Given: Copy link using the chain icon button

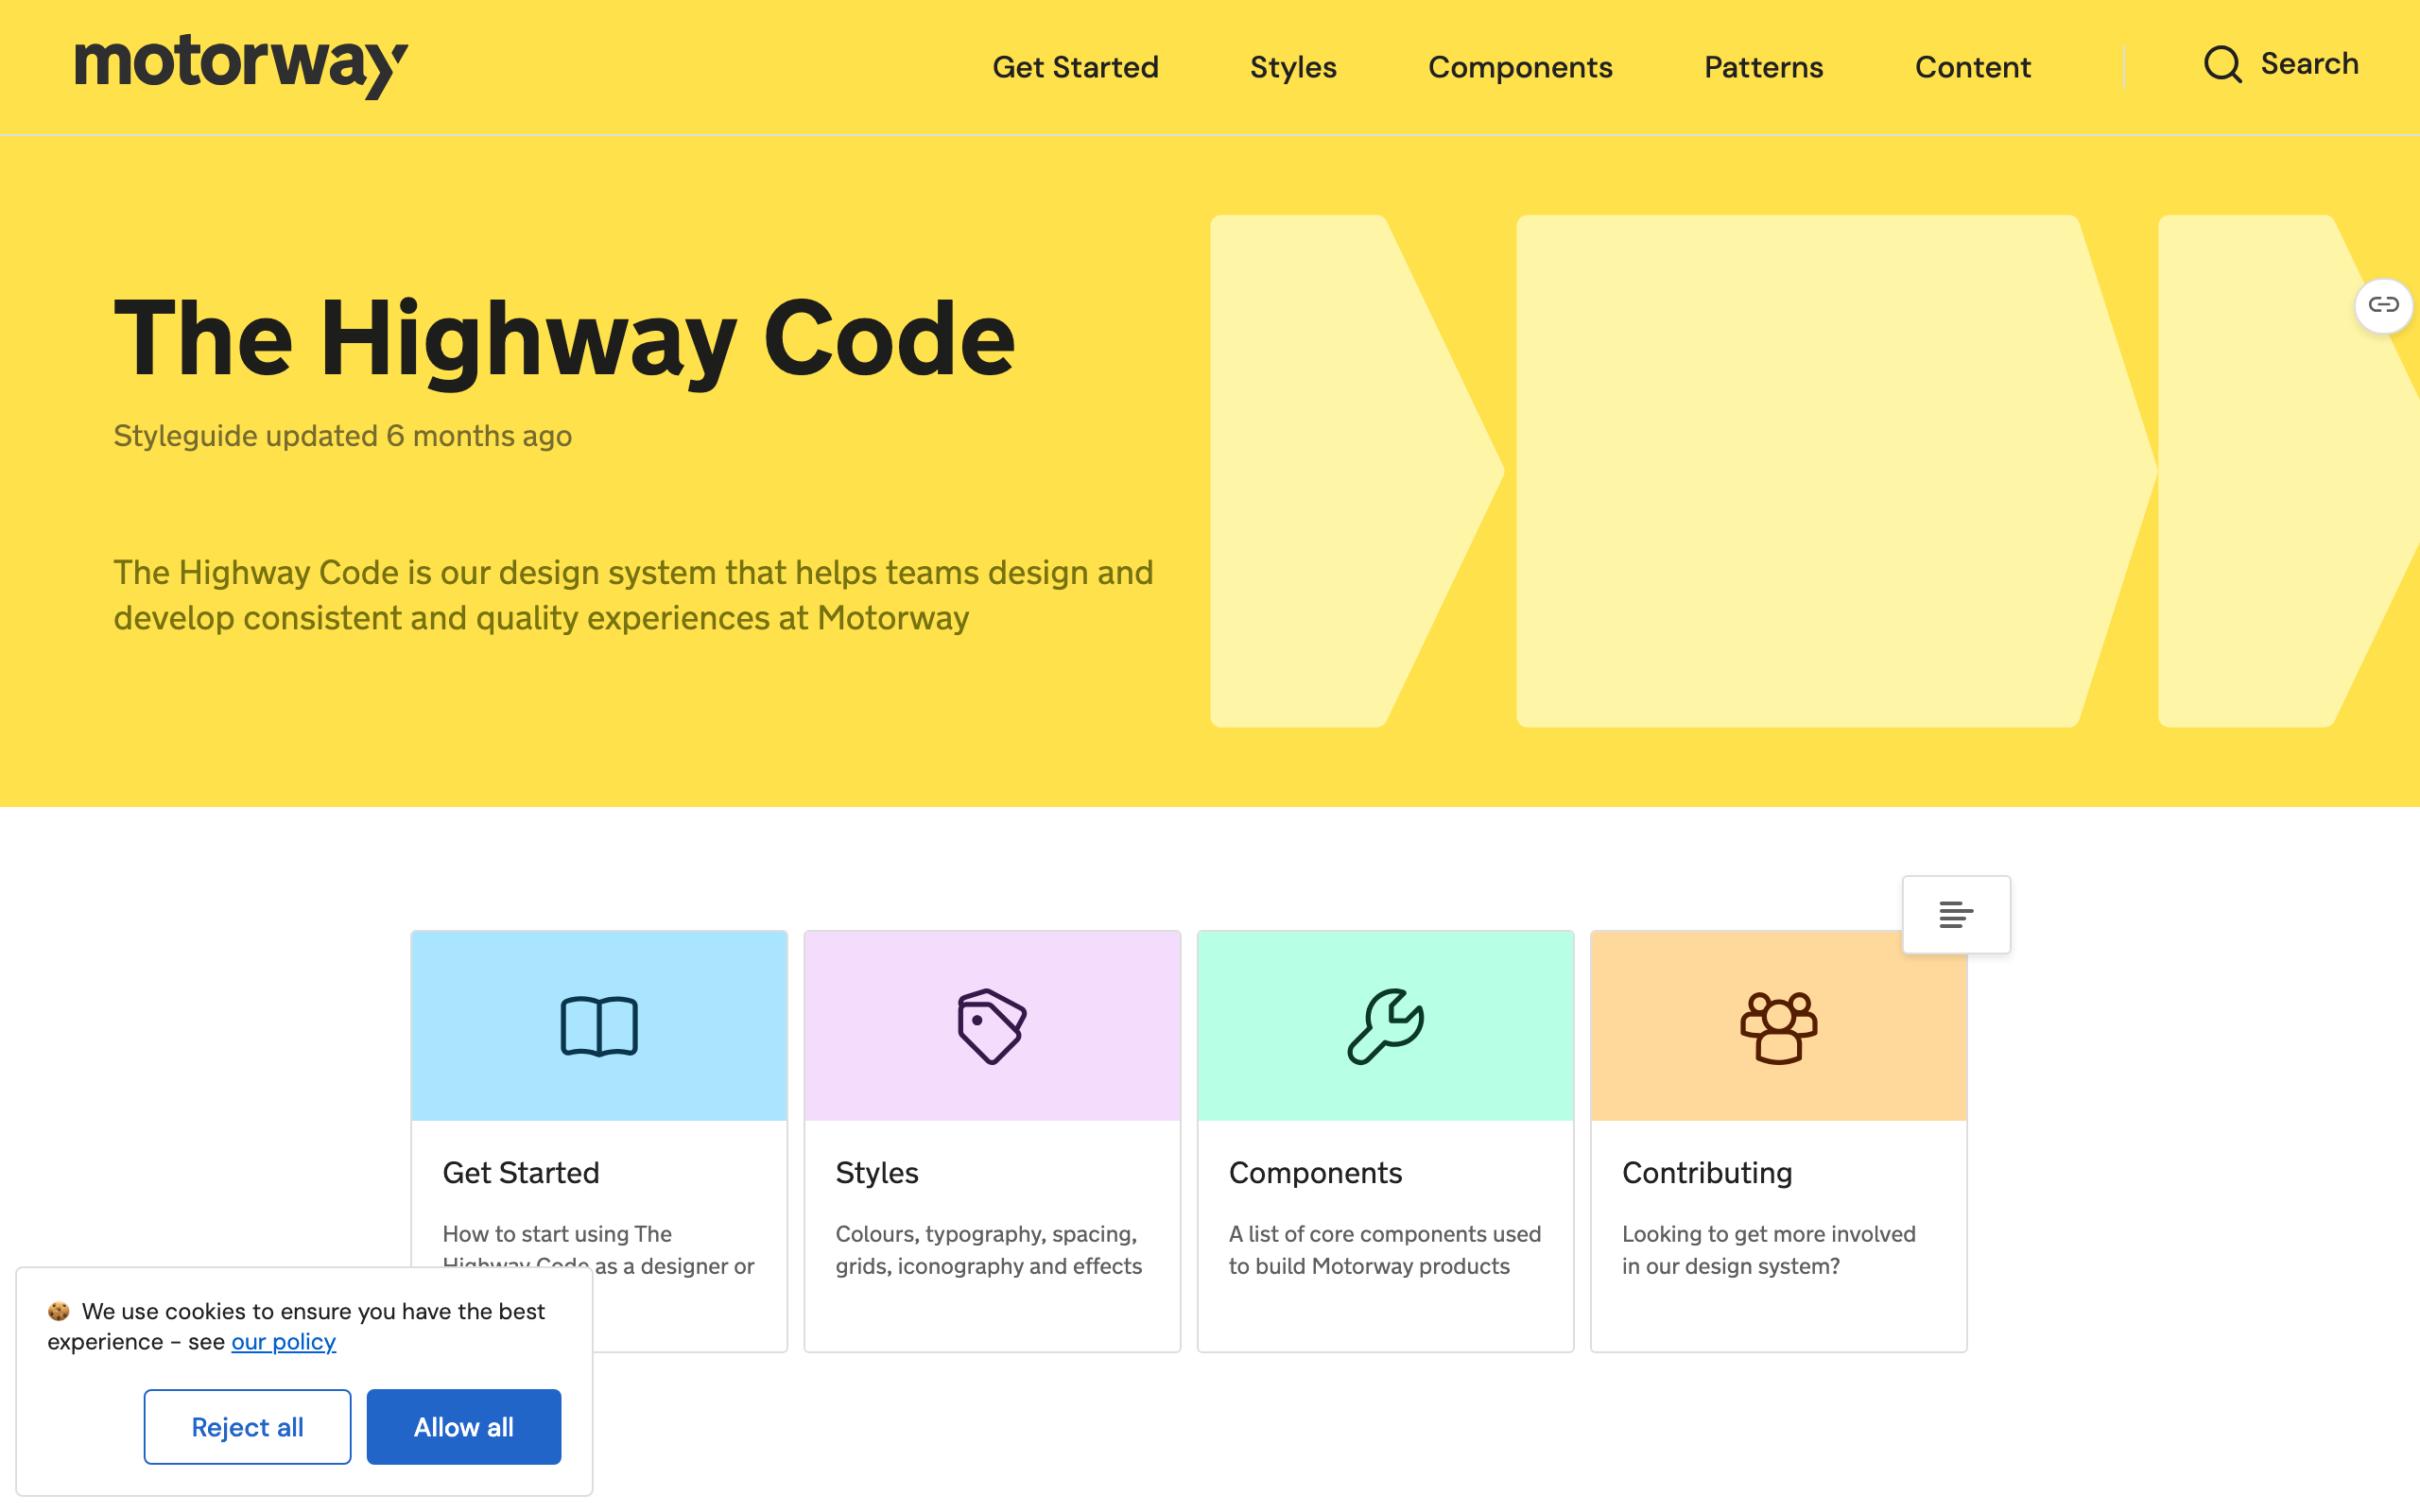Looking at the screenshot, I should pos(2383,305).
